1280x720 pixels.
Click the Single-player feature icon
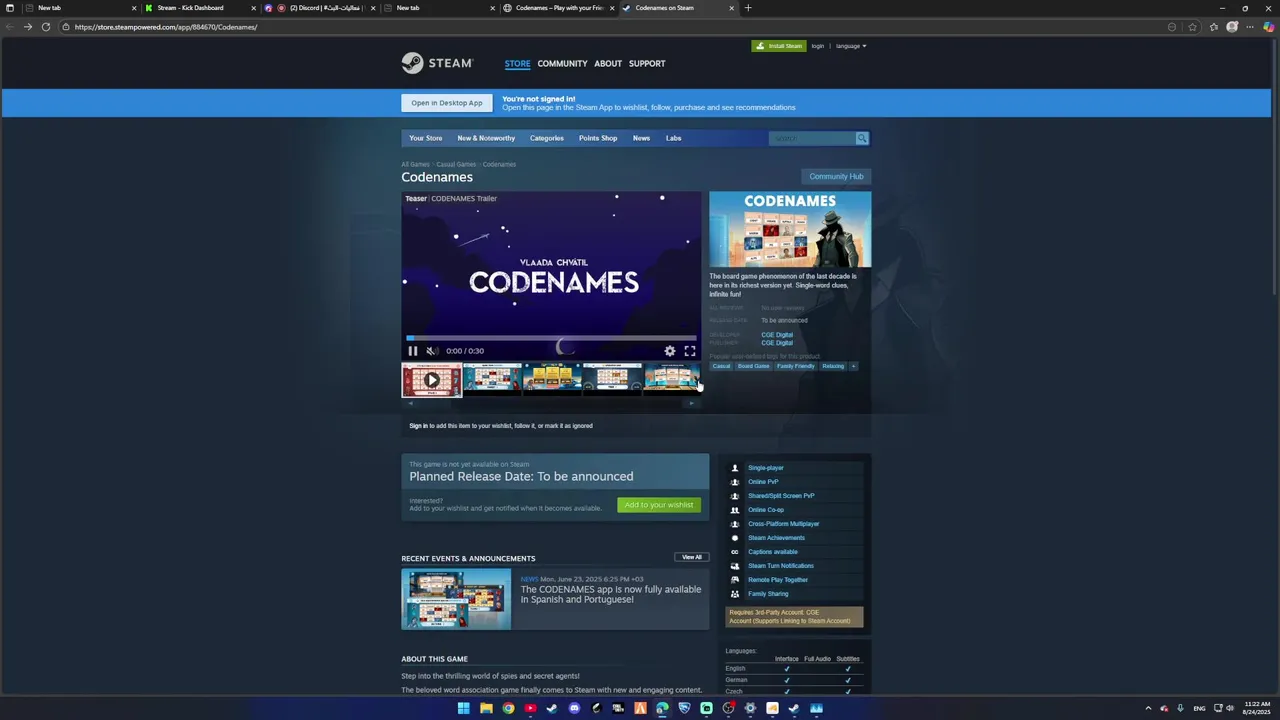pyautogui.click(x=735, y=468)
